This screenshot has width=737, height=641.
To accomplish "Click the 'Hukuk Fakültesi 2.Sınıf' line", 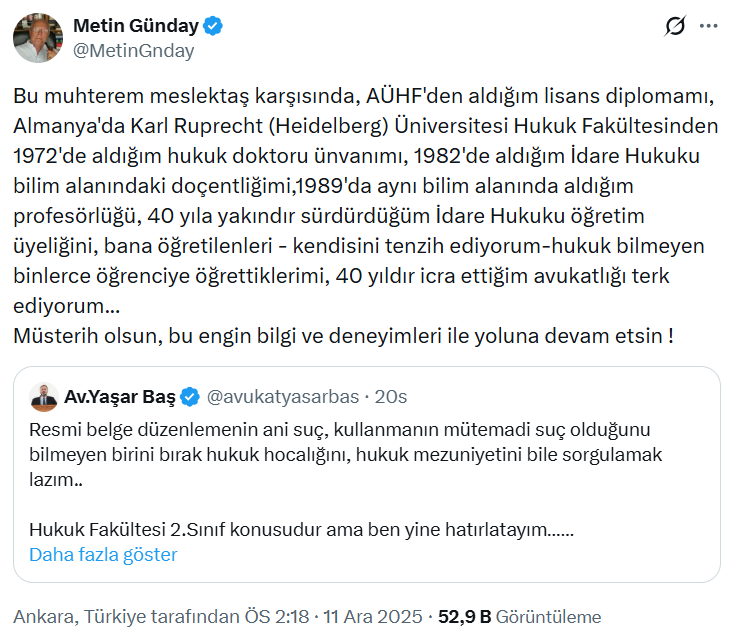I will pos(300,529).
